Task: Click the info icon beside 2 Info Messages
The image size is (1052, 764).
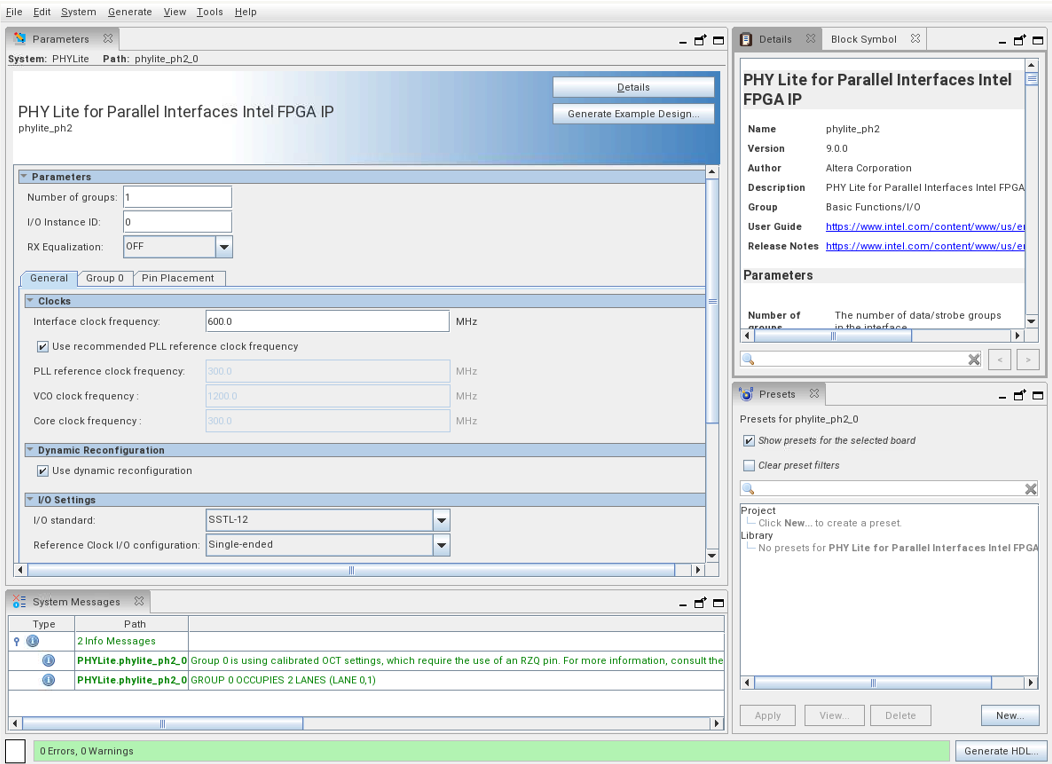Action: 32,641
